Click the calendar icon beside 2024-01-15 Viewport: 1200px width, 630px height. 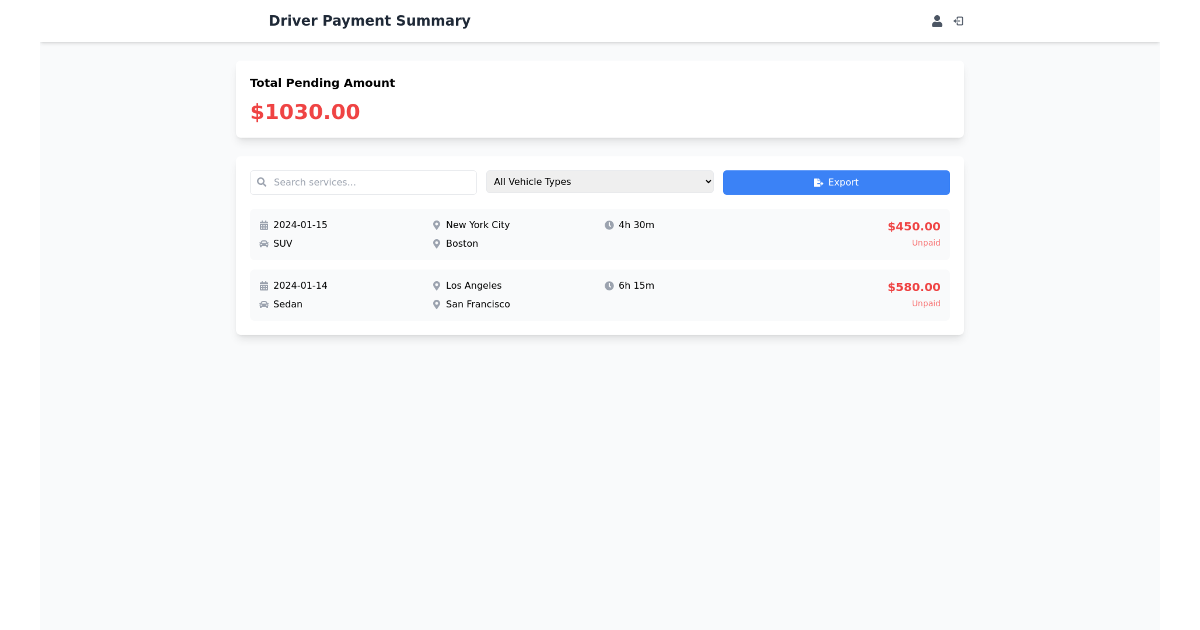[264, 224]
